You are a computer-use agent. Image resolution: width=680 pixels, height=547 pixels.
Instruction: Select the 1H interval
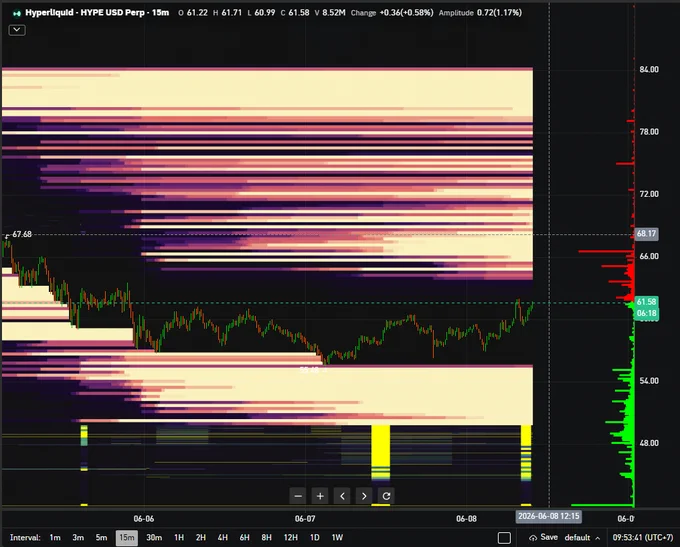pos(179,537)
